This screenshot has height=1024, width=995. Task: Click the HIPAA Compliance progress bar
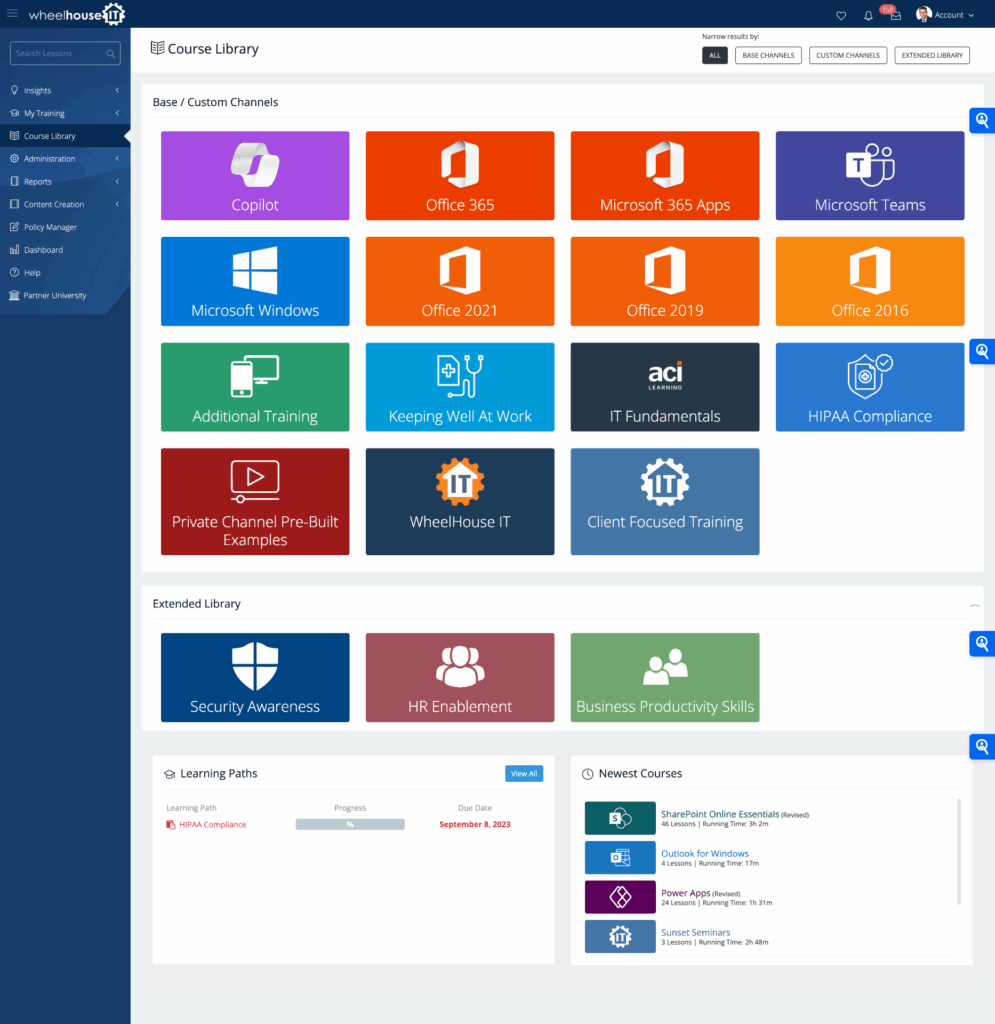click(x=350, y=825)
